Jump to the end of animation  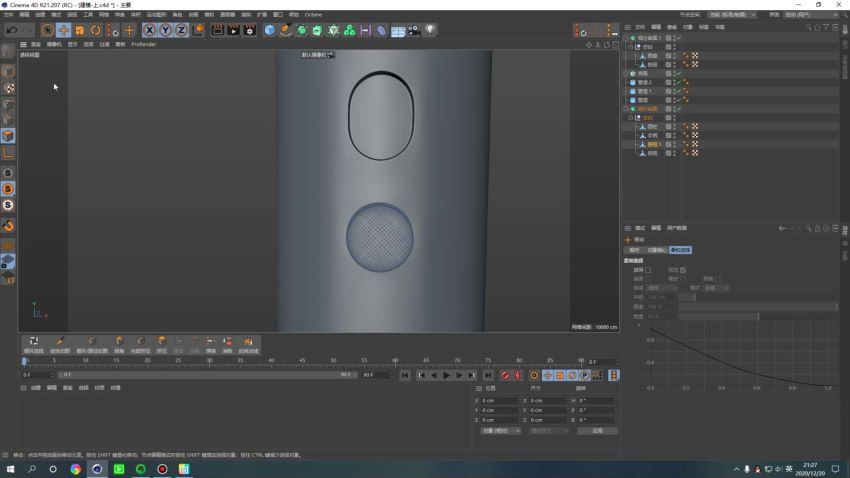(x=486, y=375)
